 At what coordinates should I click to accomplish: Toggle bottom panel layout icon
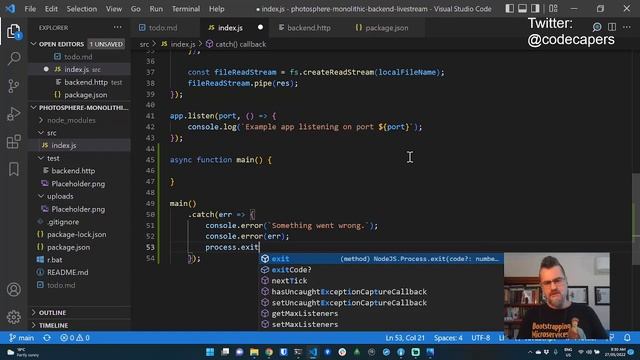tap(522, 9)
